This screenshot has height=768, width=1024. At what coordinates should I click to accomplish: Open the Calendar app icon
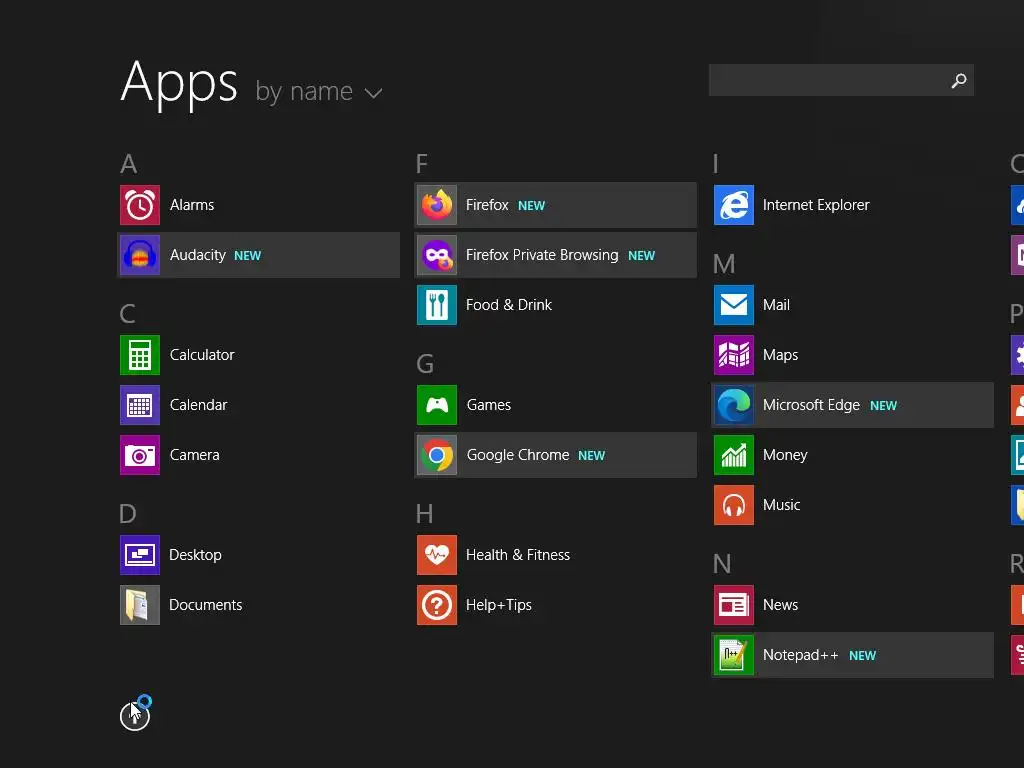[140, 405]
